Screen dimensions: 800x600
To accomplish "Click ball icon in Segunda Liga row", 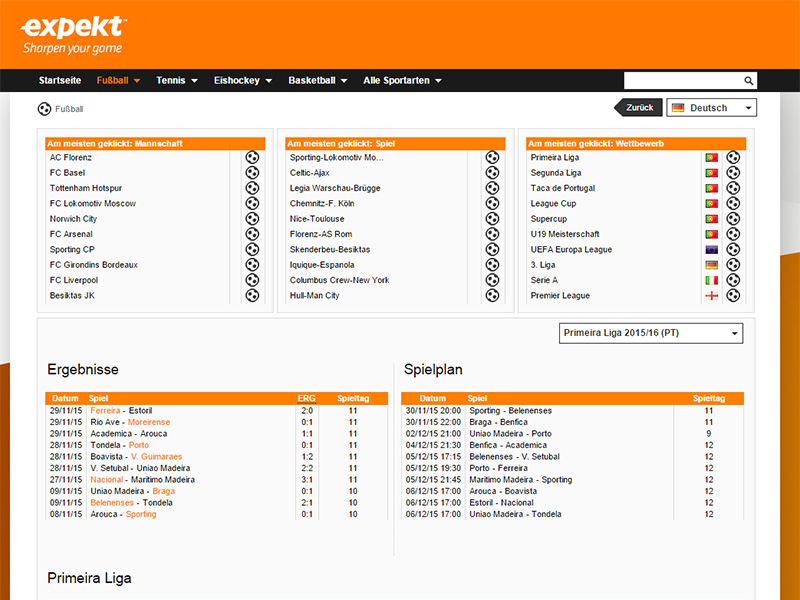I will tap(733, 172).
